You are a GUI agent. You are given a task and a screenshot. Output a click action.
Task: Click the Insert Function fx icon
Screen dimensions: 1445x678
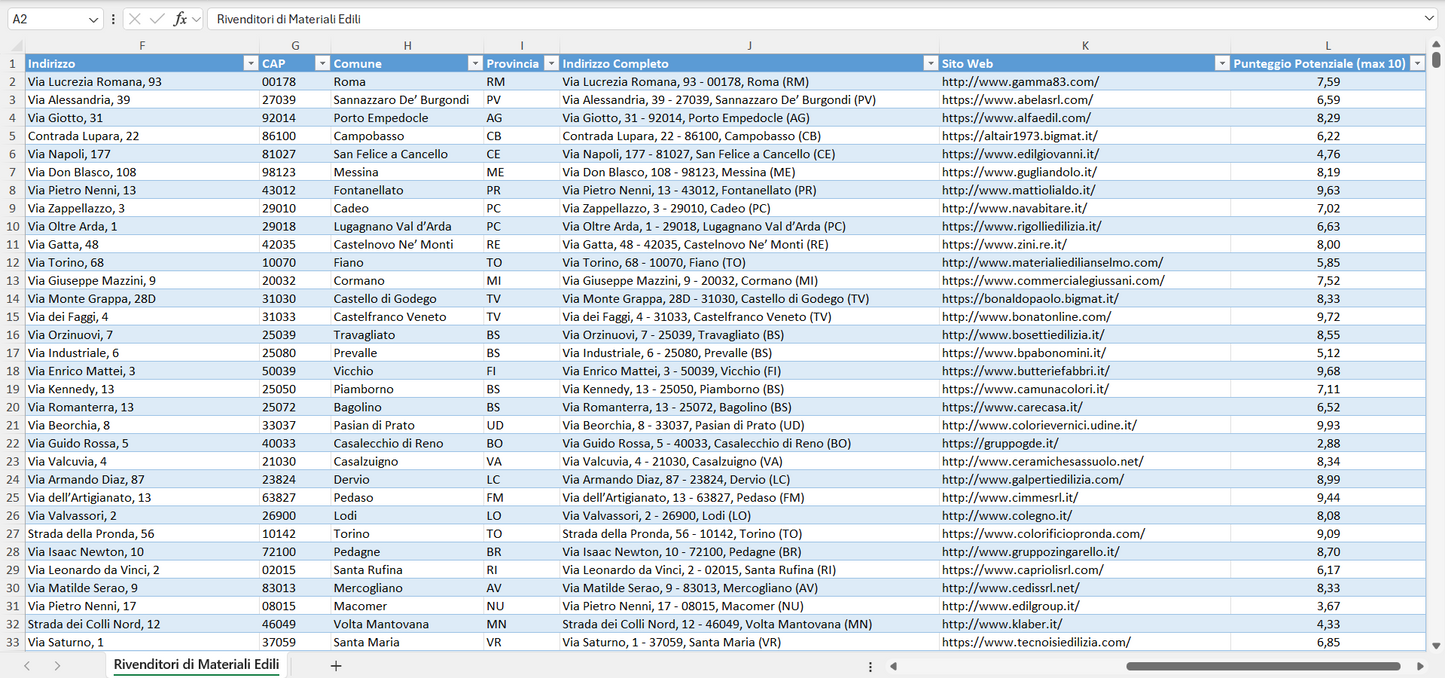pos(180,19)
